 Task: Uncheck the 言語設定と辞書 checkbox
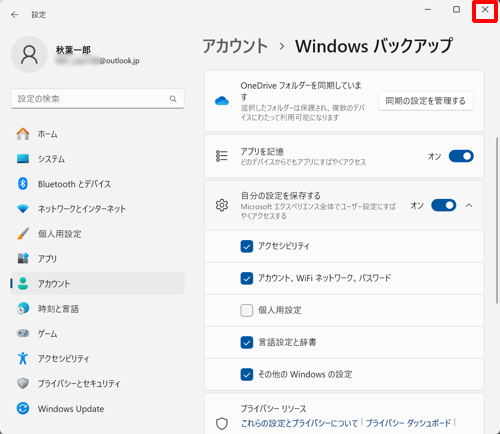(x=247, y=342)
